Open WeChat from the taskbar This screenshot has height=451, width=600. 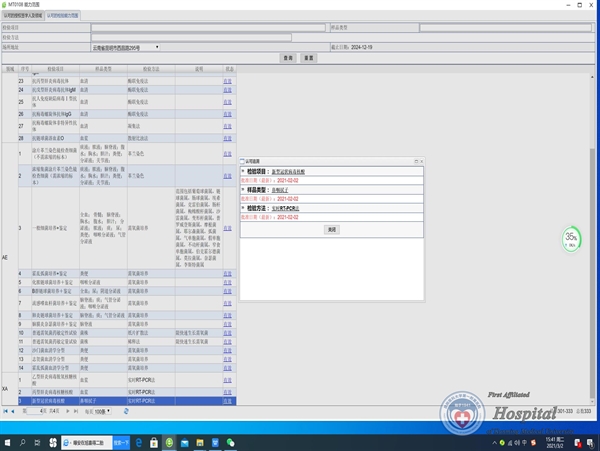230,443
